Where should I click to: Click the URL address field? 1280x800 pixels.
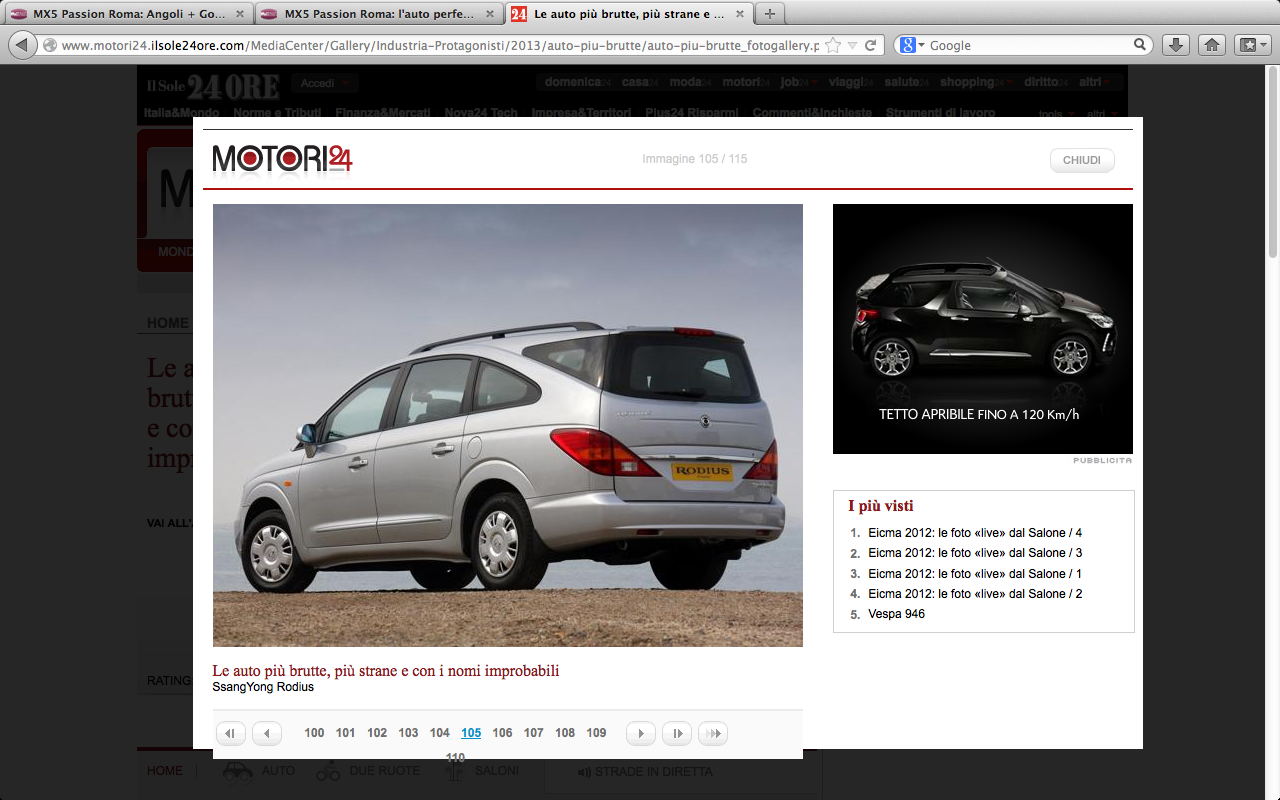(440, 45)
